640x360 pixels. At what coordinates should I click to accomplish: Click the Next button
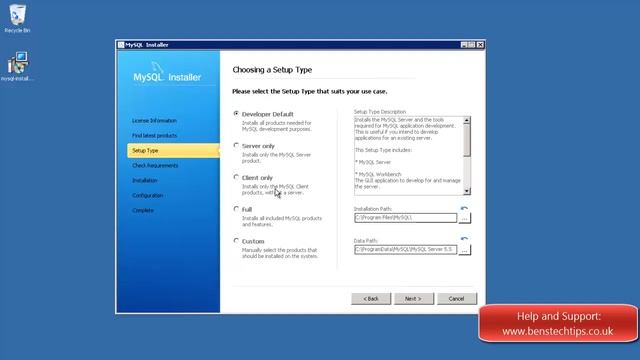(x=413, y=299)
